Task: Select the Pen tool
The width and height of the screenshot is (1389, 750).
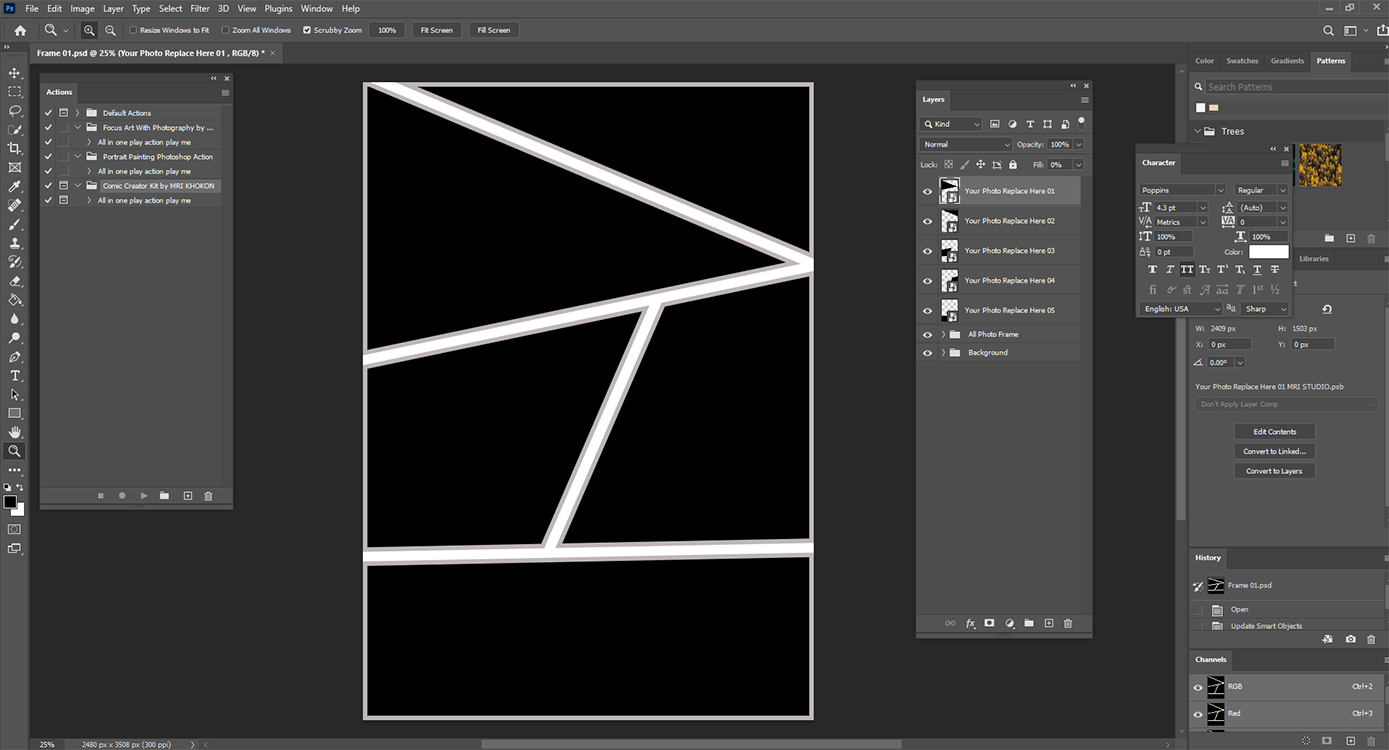Action: pyautogui.click(x=14, y=357)
